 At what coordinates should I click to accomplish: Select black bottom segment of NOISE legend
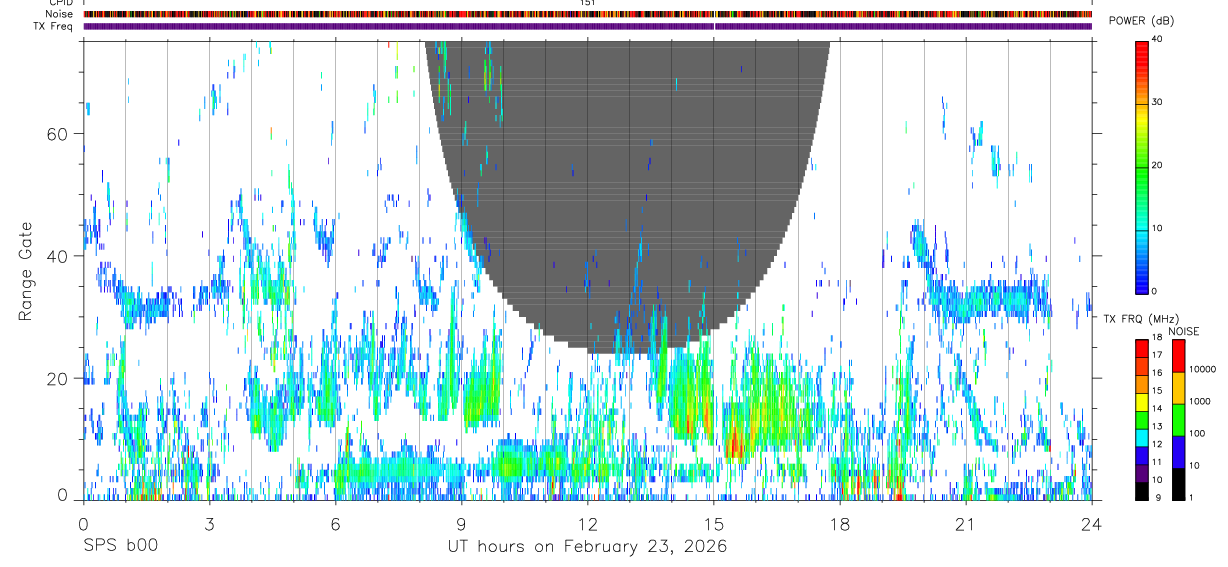[1178, 484]
